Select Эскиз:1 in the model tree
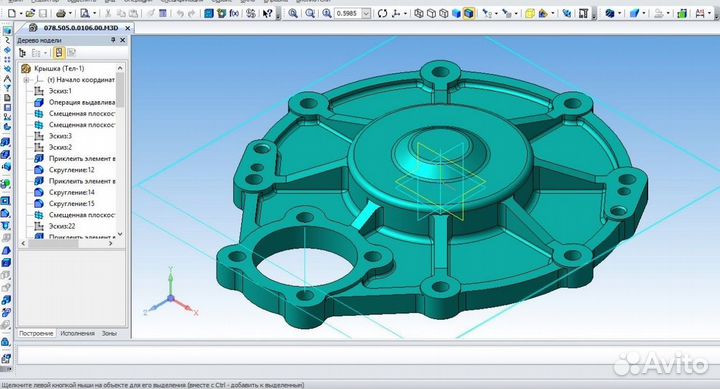 (60, 91)
